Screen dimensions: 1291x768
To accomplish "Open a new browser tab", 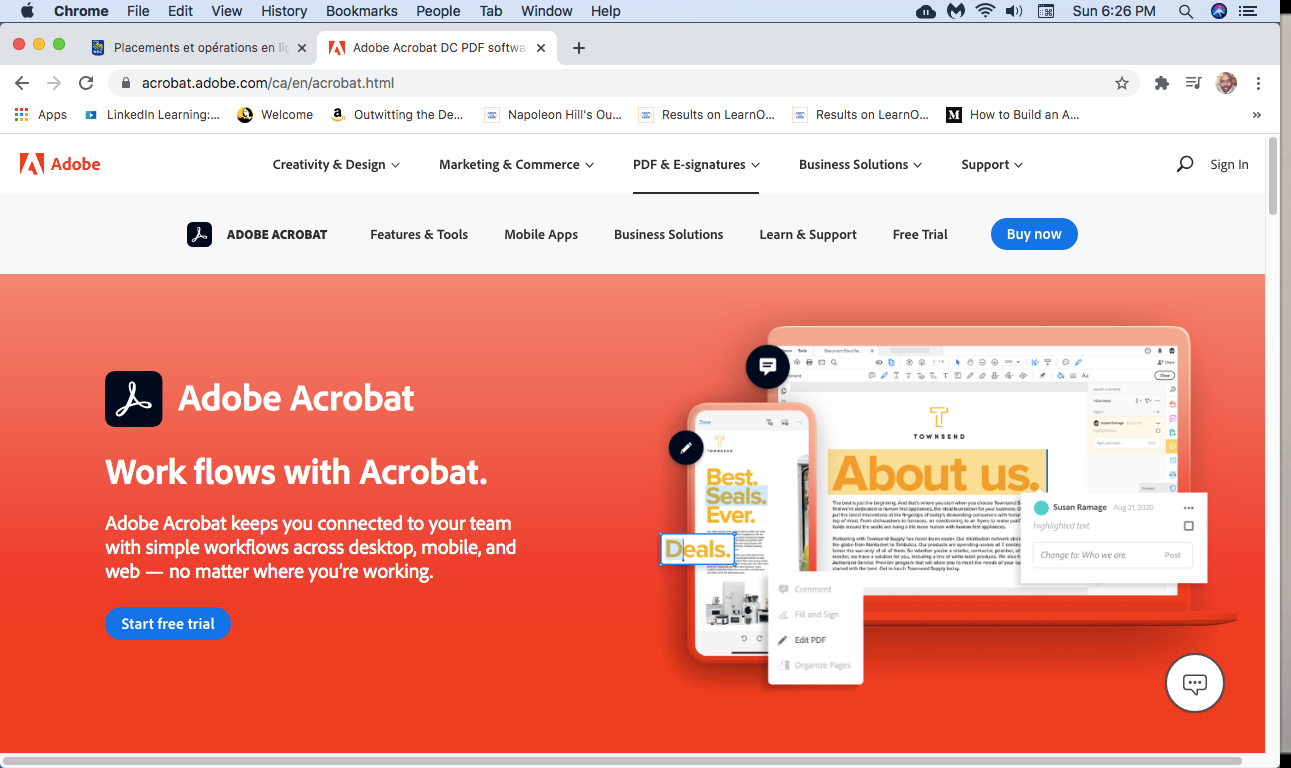I will coord(578,48).
